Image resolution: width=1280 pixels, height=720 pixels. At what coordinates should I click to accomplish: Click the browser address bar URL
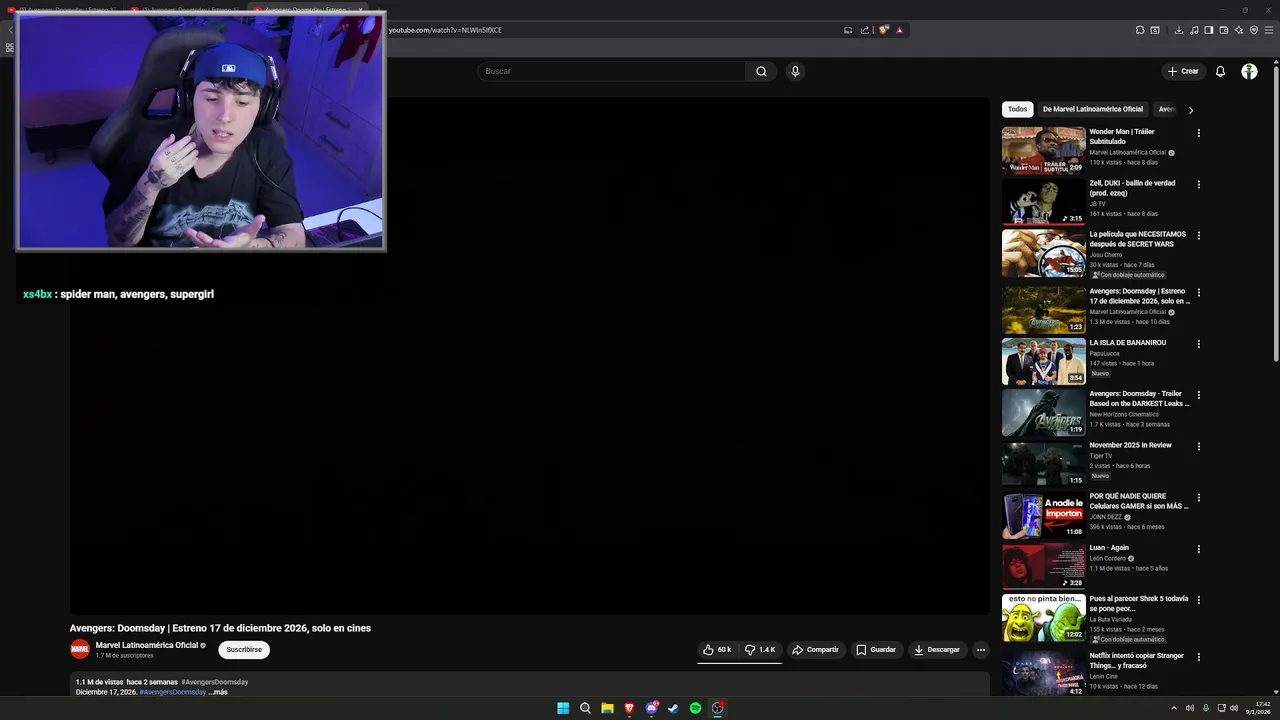pos(445,30)
